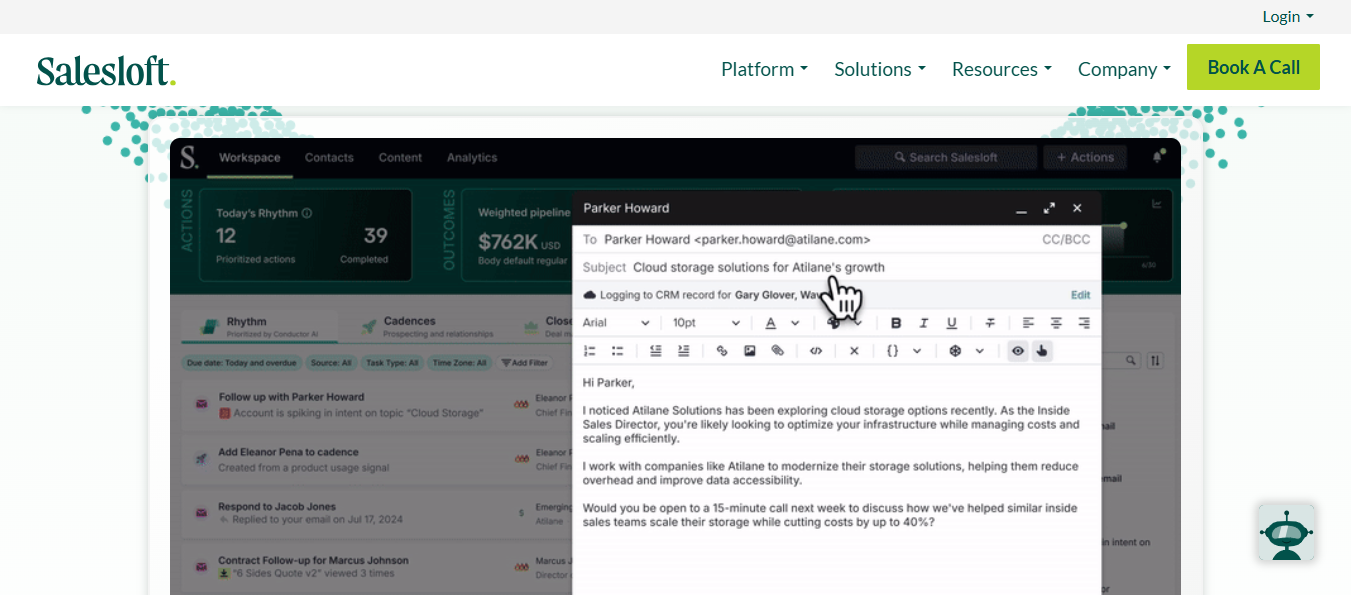Open the Company menu dropdown

[1124, 69]
